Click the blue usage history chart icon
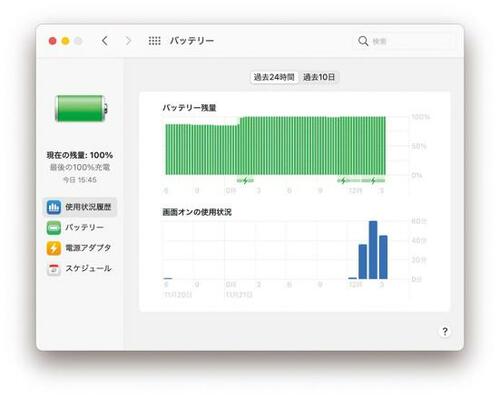500x398 pixels. (54, 207)
